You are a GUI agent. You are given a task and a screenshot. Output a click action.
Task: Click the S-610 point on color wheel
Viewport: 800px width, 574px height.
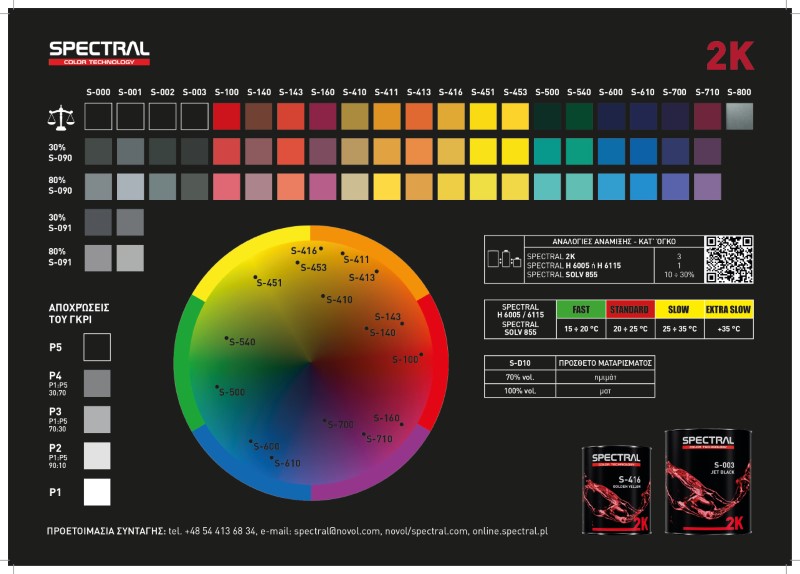271,458
